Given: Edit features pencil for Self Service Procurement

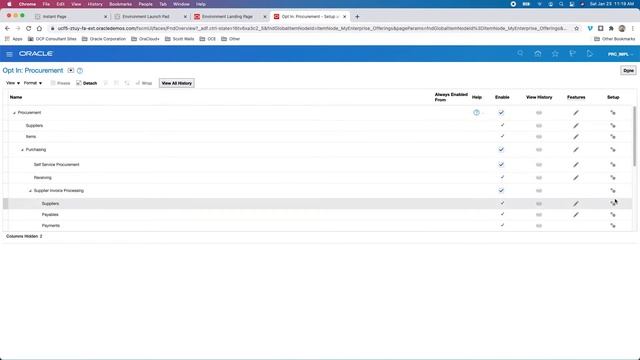Looking at the screenshot, I should click(576, 164).
